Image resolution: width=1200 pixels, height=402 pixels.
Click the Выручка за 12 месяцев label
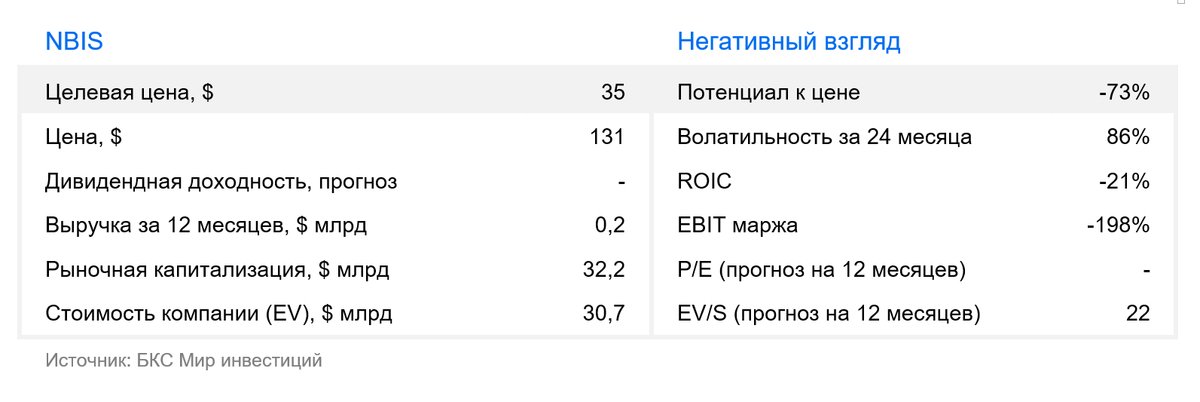[206, 225]
